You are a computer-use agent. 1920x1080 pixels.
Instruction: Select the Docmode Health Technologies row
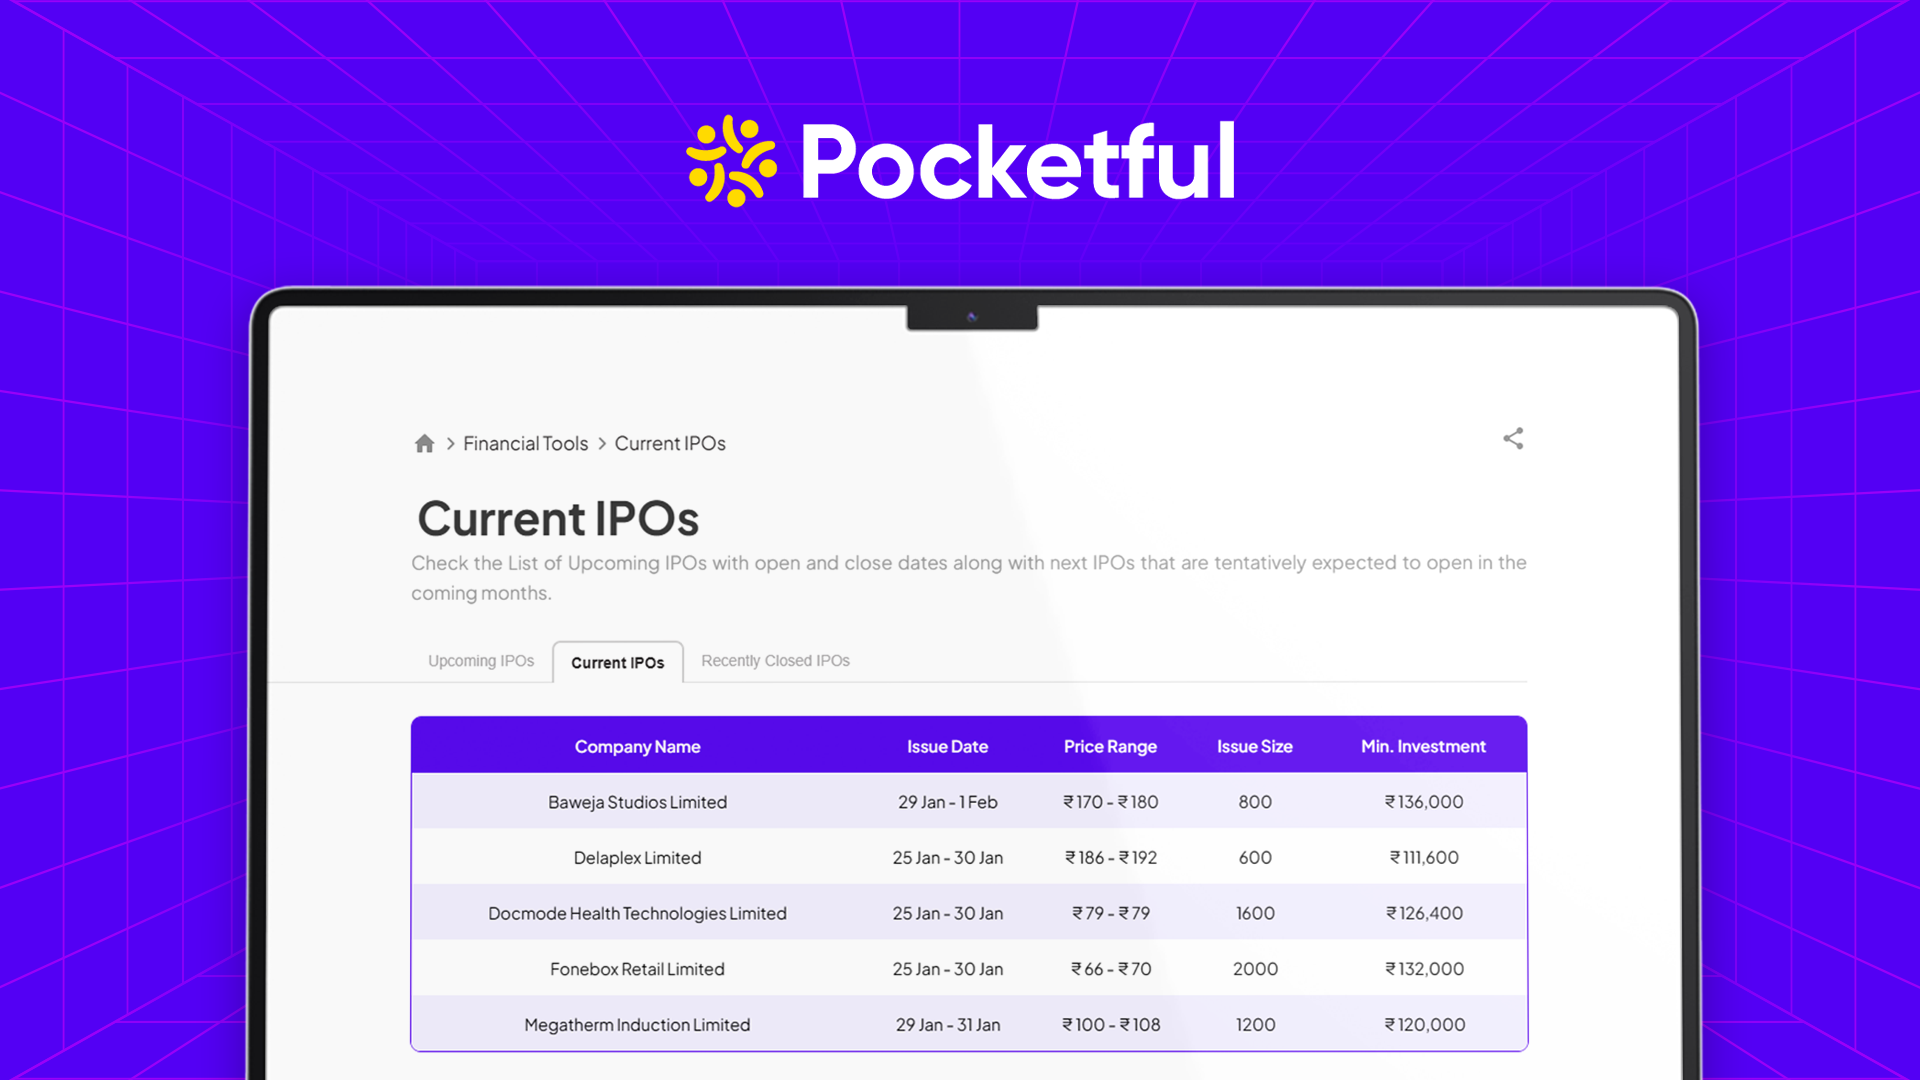click(x=637, y=913)
